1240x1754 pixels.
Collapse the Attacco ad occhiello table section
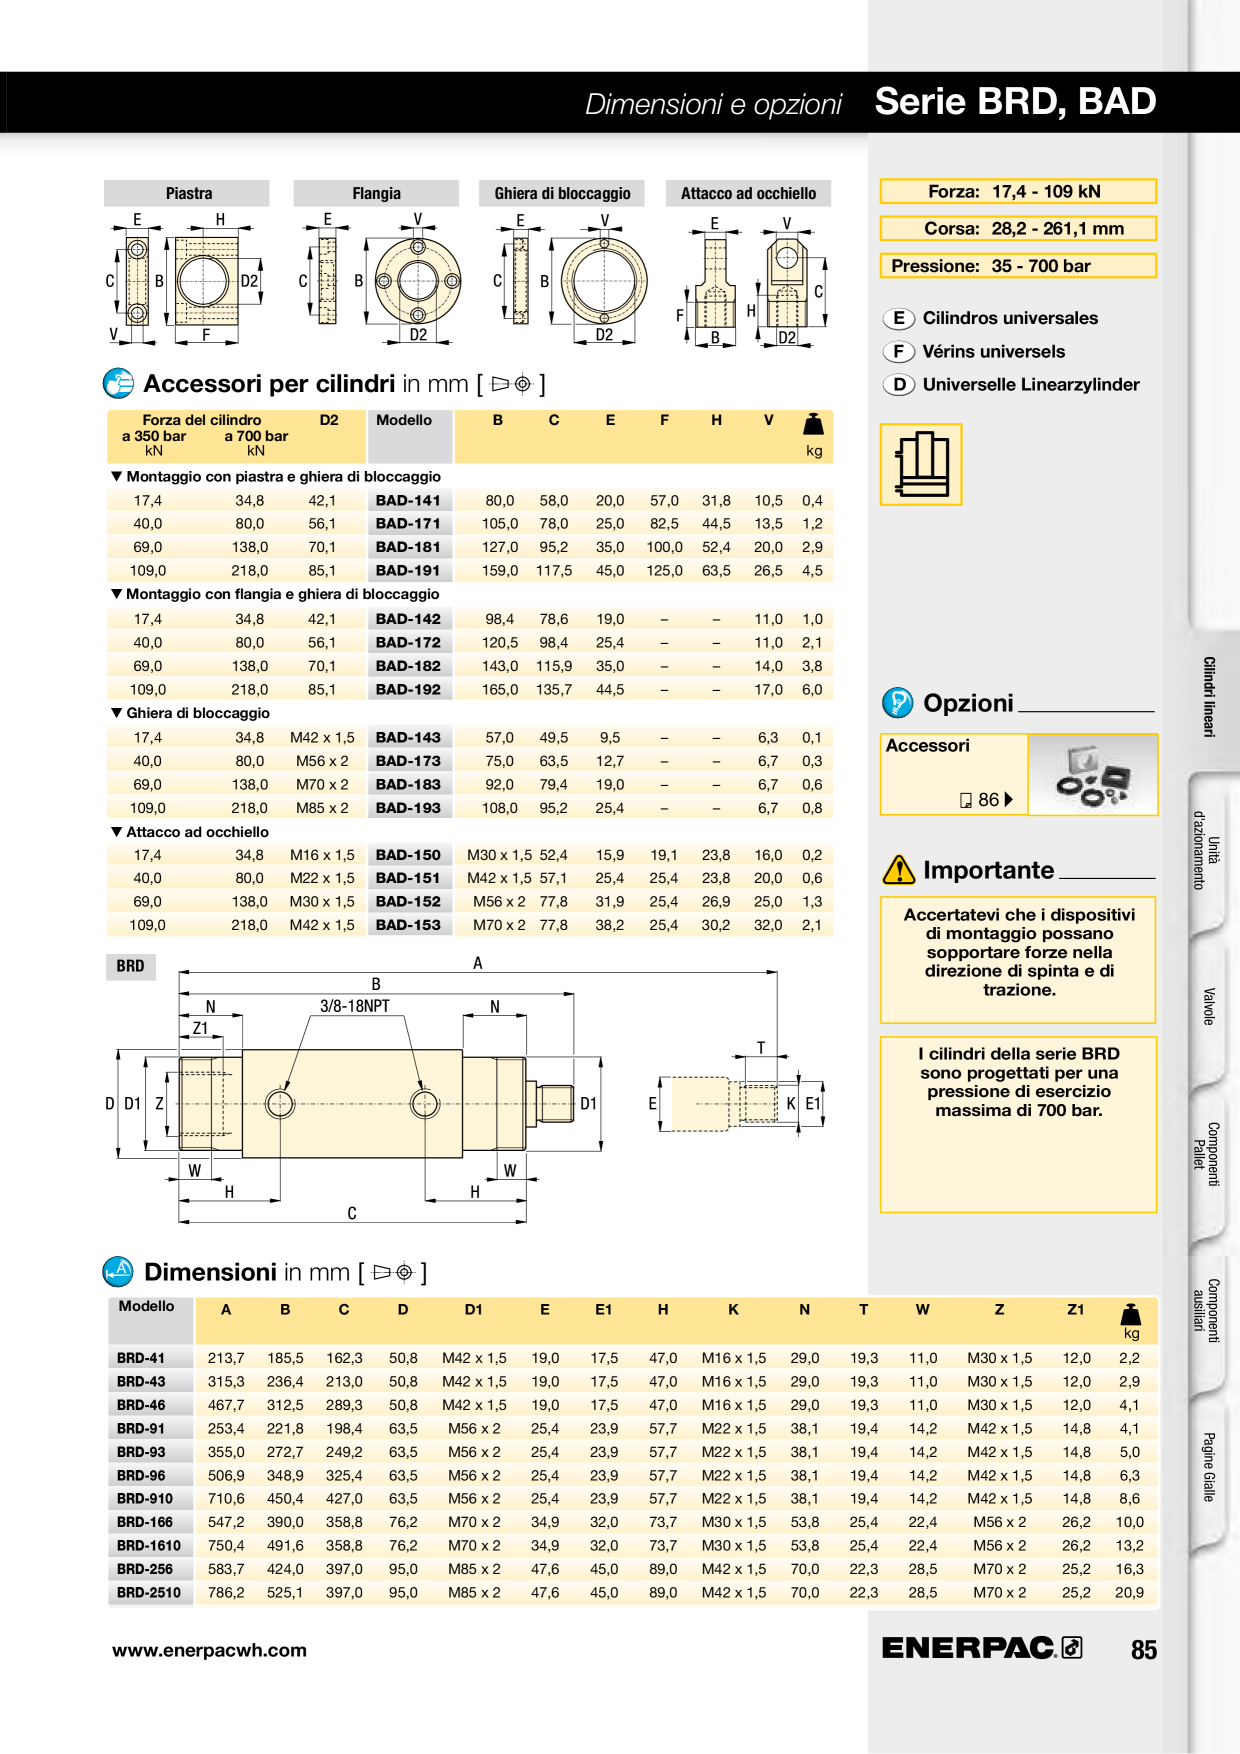[x=189, y=832]
